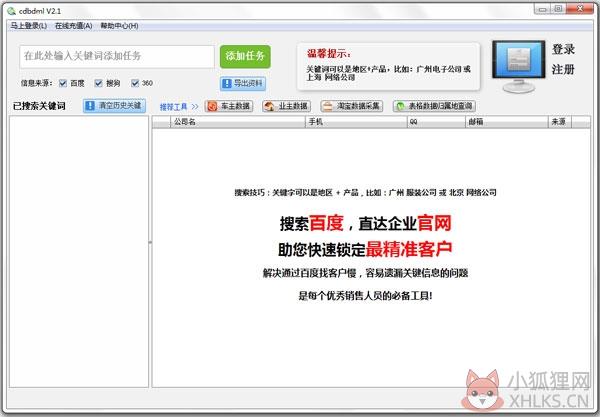Click the 清空历史关键 button
Image resolution: width=600 pixels, height=417 pixels.
coord(114,106)
